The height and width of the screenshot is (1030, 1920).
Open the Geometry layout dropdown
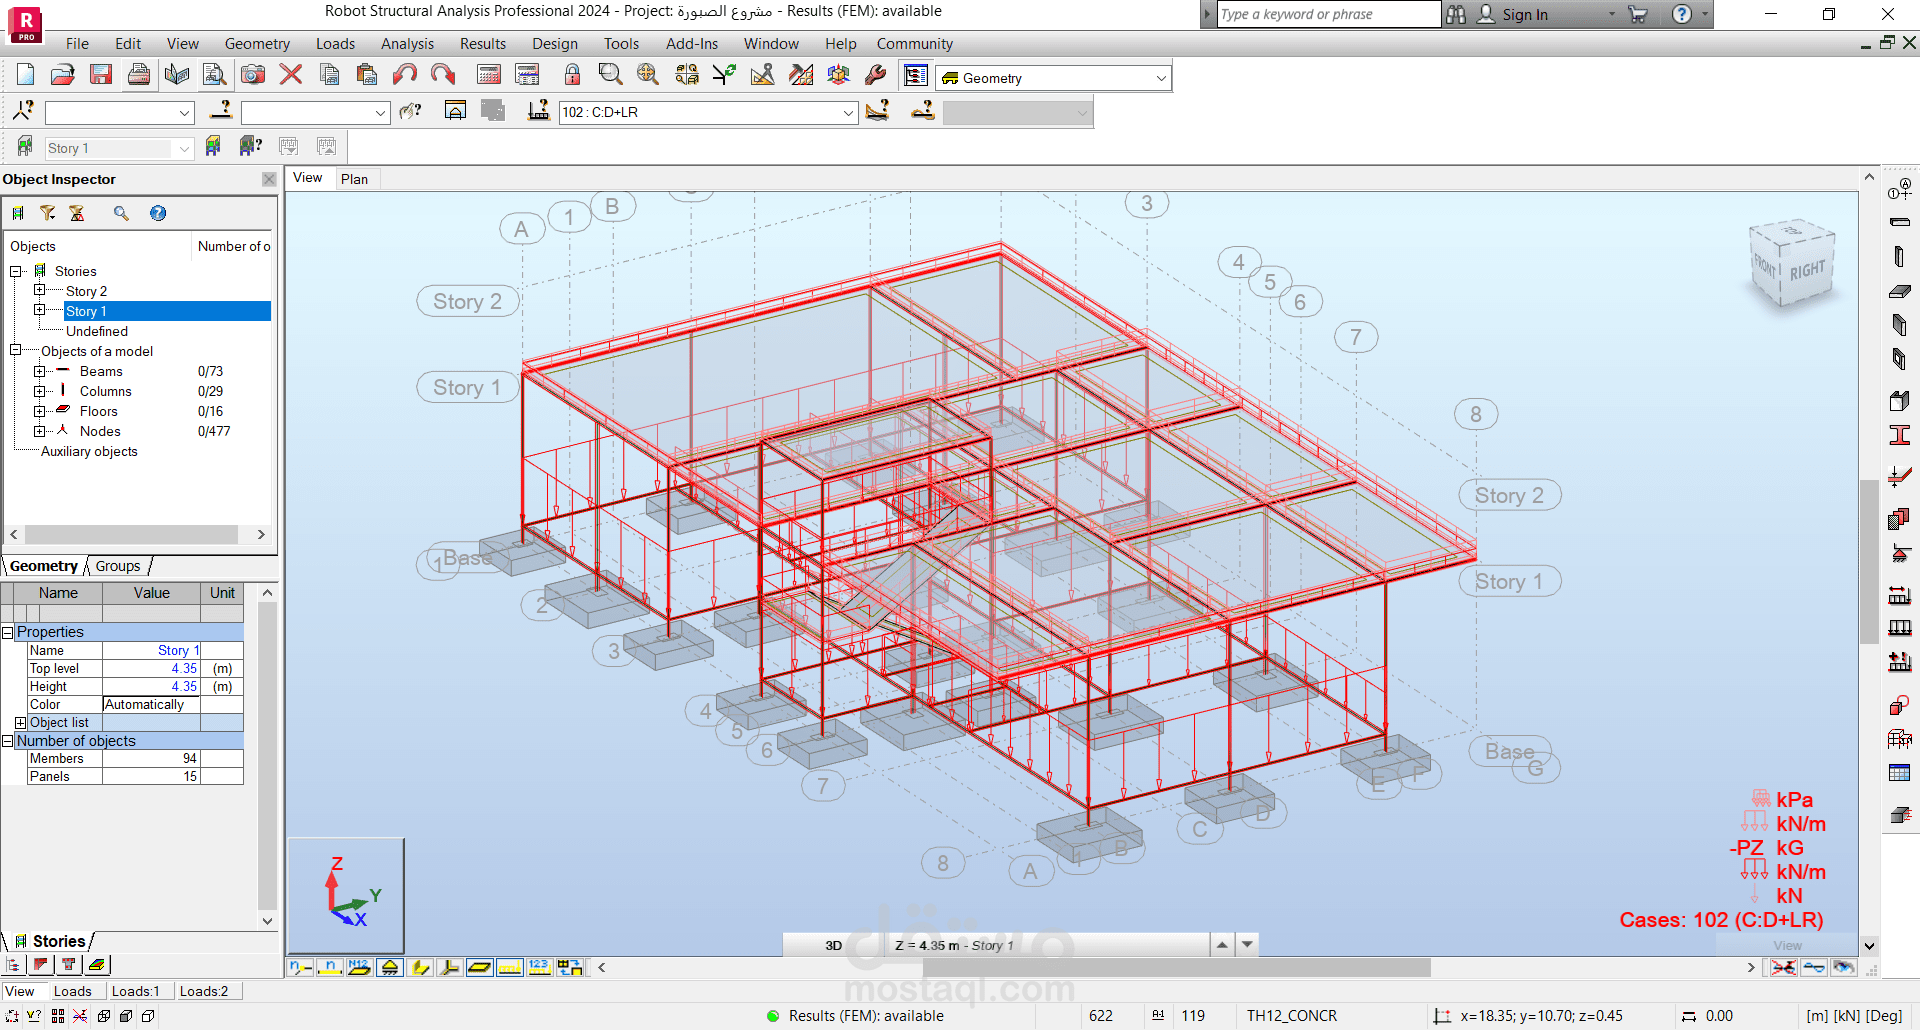[x=1161, y=78]
